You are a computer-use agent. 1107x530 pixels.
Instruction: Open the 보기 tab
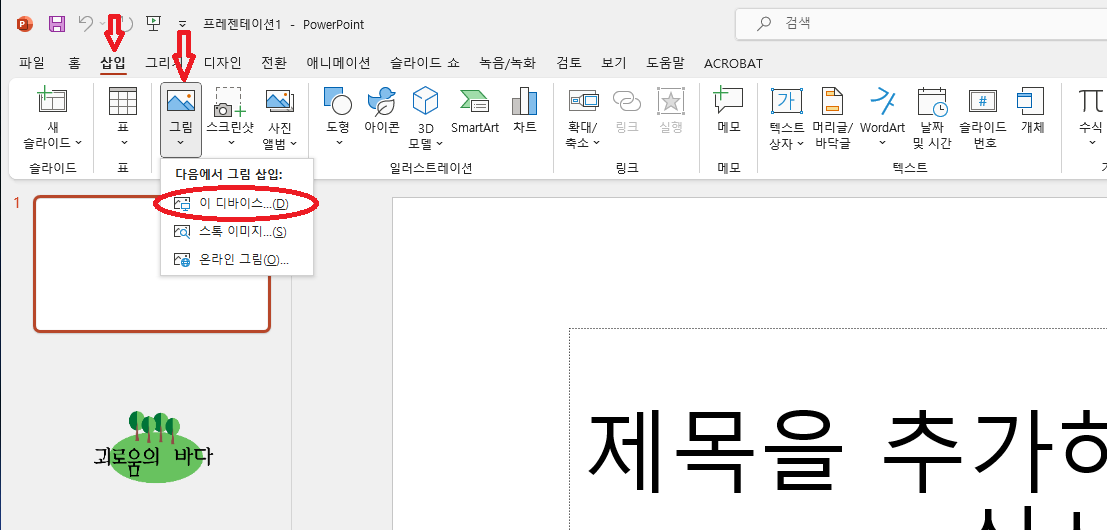click(x=614, y=63)
